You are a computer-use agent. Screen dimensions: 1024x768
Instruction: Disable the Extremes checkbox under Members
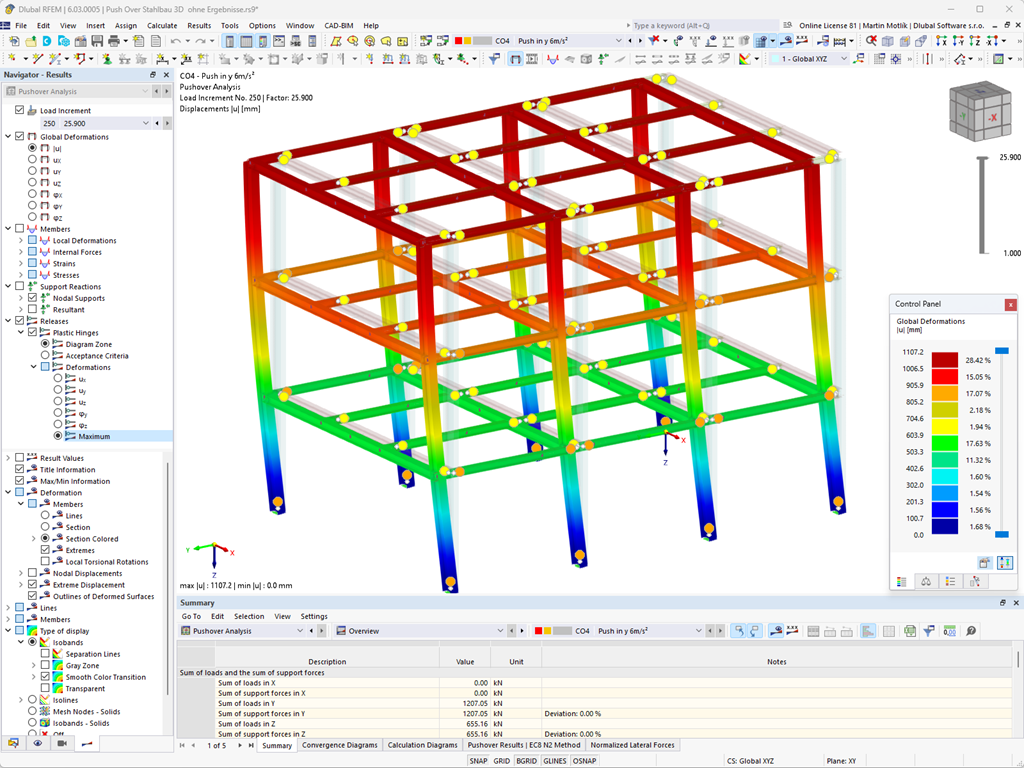pyautogui.click(x=44, y=549)
